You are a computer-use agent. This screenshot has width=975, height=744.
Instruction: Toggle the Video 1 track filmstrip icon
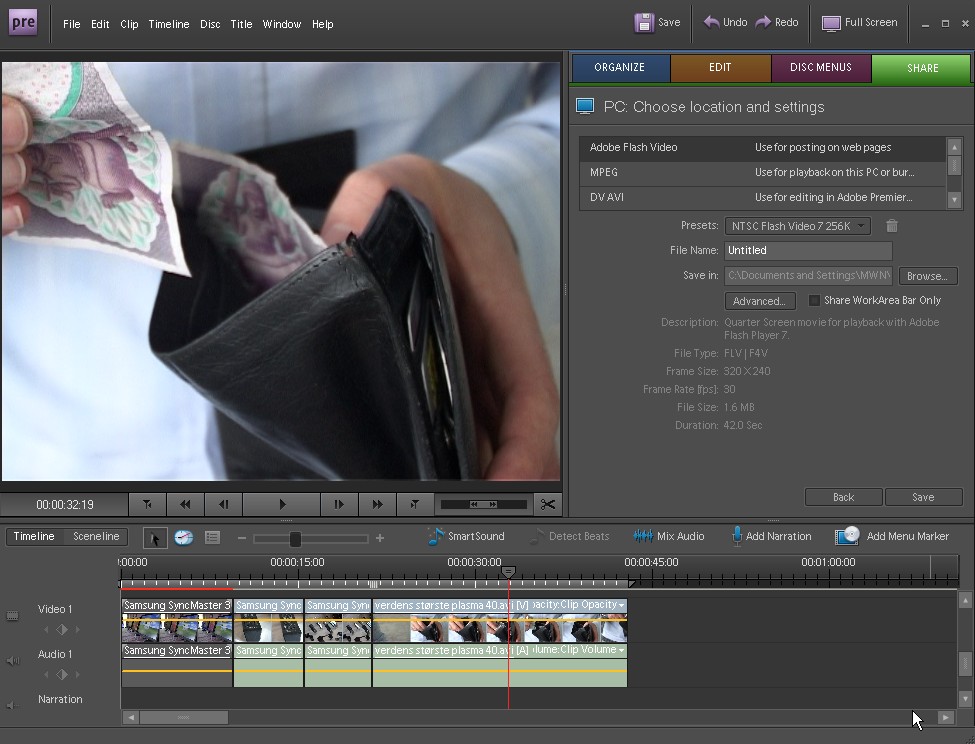(13, 616)
